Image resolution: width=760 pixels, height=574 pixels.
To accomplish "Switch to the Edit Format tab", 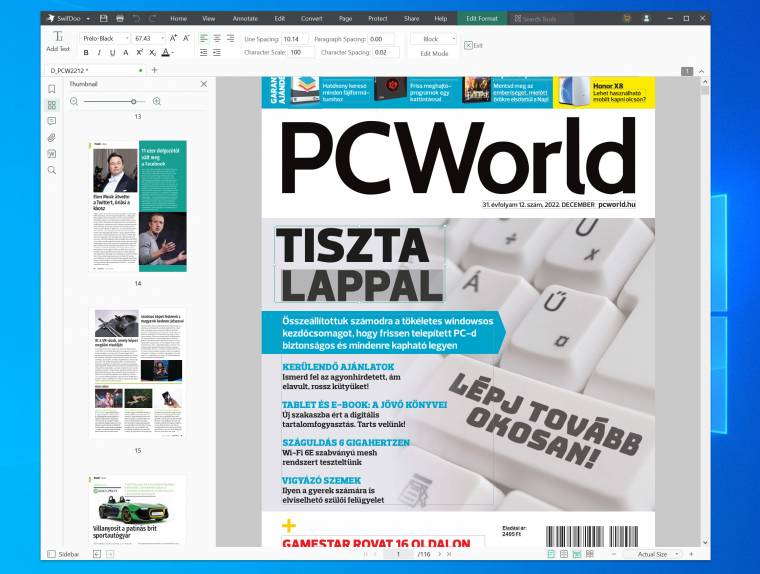I will pyautogui.click(x=482, y=18).
